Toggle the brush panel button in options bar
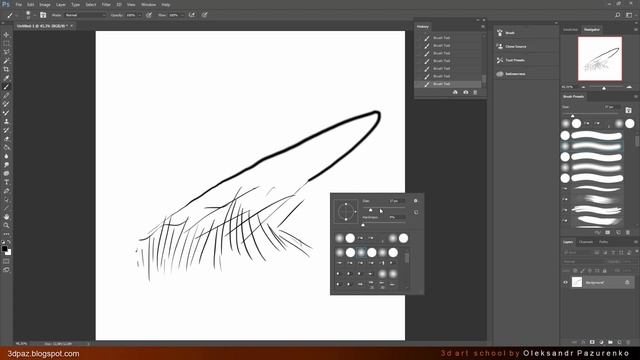Image resolution: width=640 pixels, height=360 pixels. tap(43, 15)
